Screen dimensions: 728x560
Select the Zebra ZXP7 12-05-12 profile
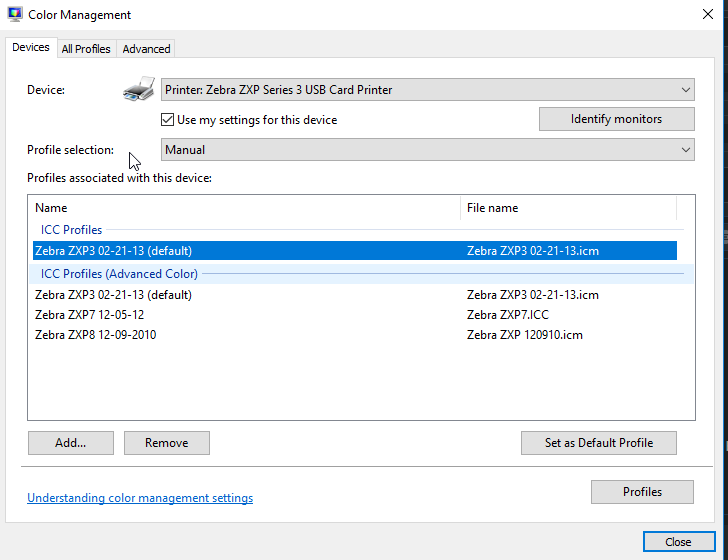click(89, 315)
